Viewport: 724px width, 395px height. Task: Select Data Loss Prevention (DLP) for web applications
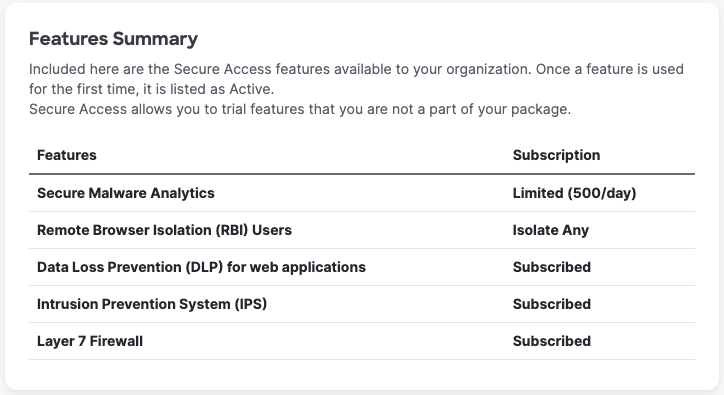[x=201, y=267]
